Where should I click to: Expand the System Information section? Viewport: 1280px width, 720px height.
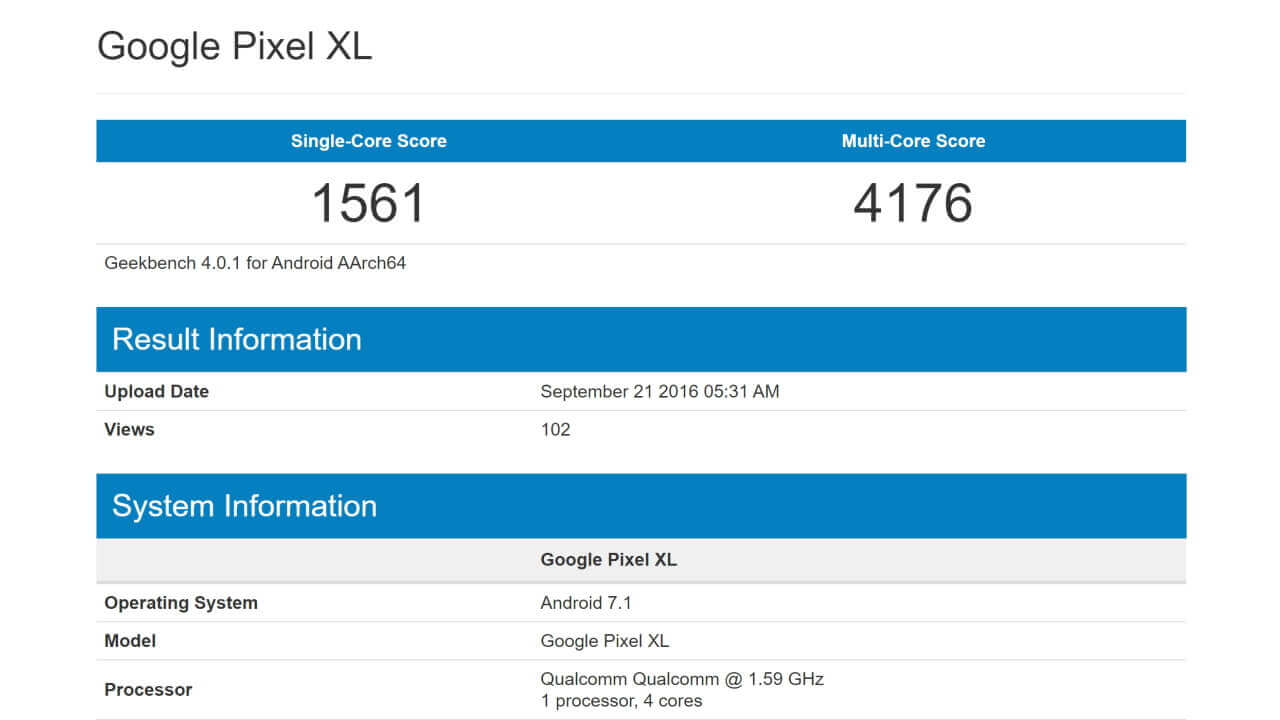(245, 506)
